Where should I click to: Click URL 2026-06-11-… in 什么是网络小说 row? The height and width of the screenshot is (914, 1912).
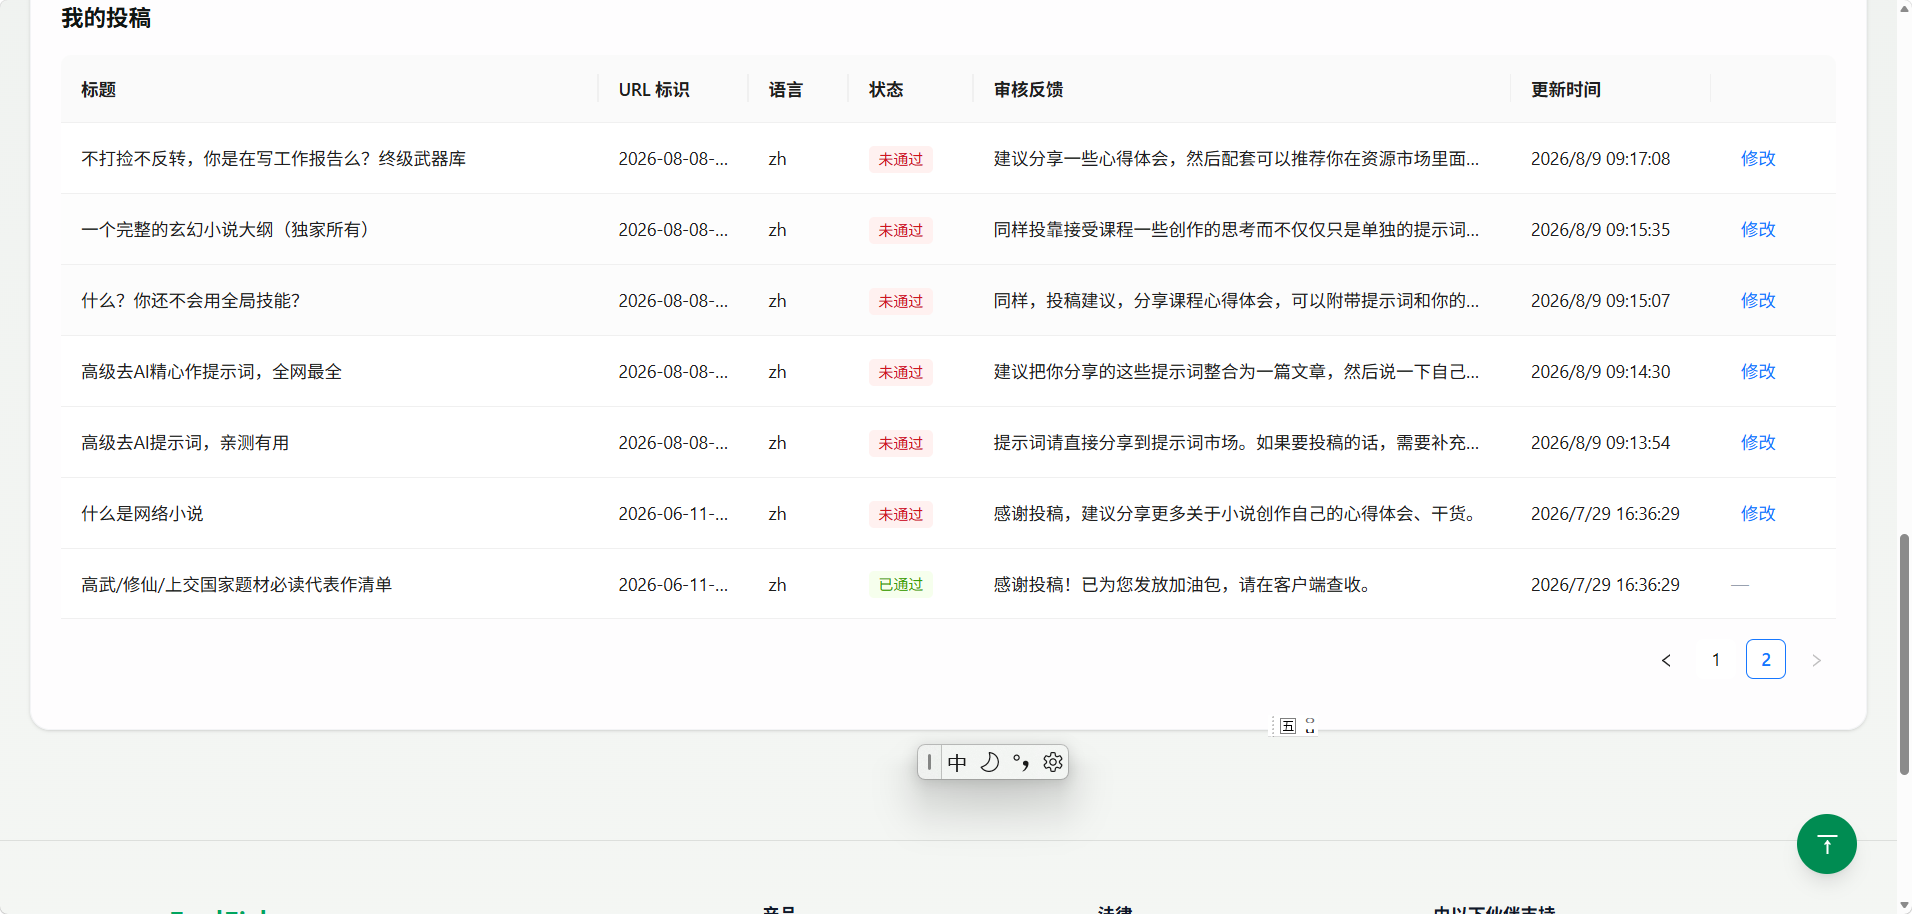pyautogui.click(x=673, y=514)
